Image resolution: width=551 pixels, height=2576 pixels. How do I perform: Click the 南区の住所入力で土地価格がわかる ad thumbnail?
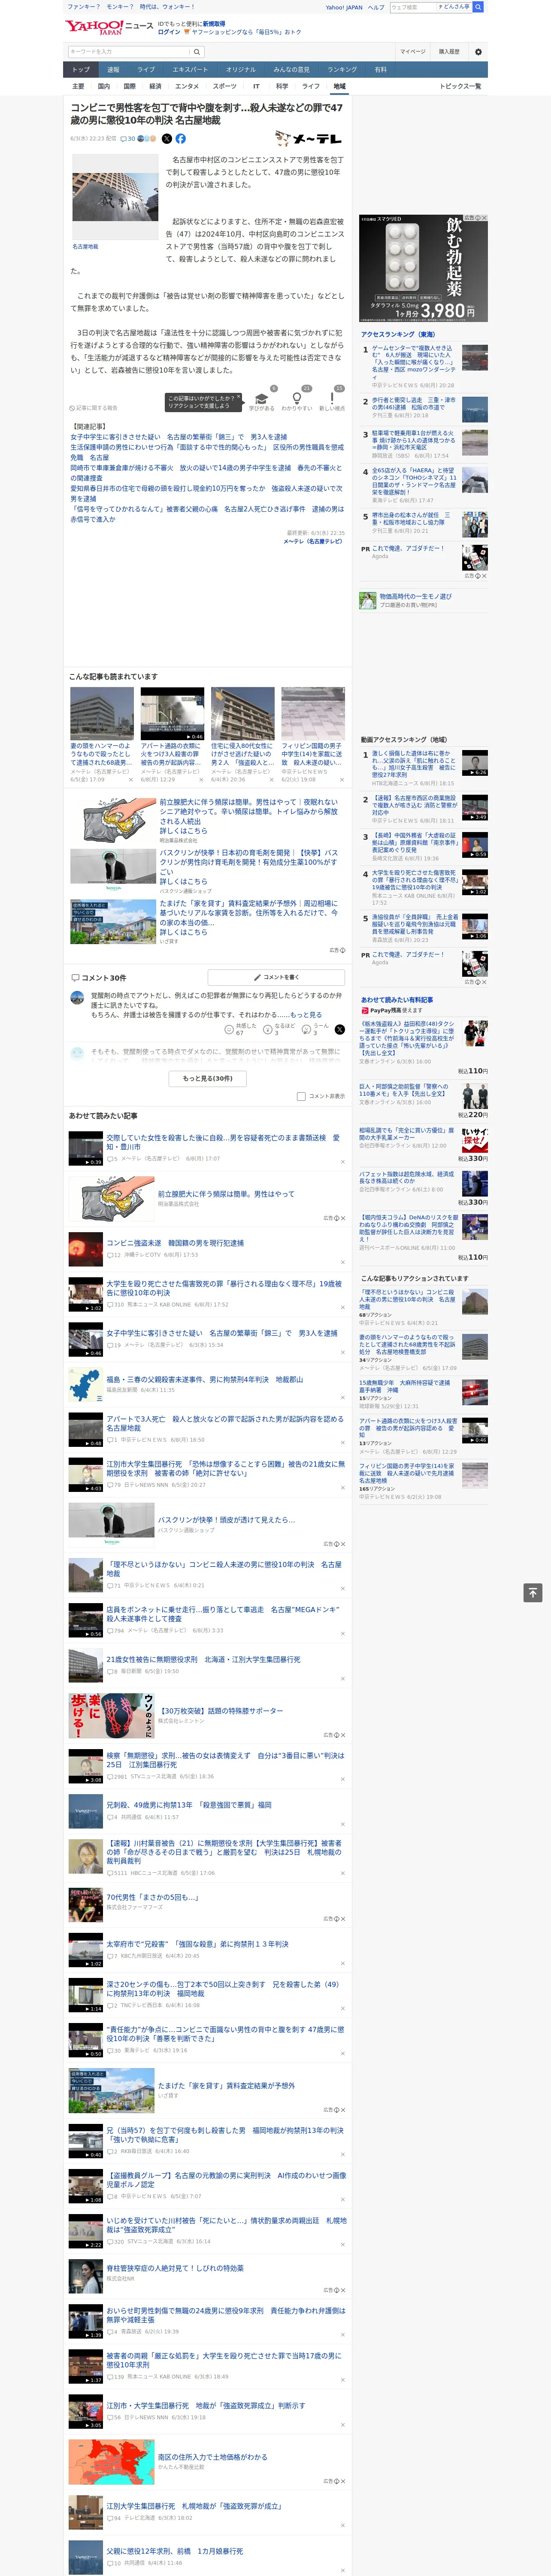coord(111,2462)
